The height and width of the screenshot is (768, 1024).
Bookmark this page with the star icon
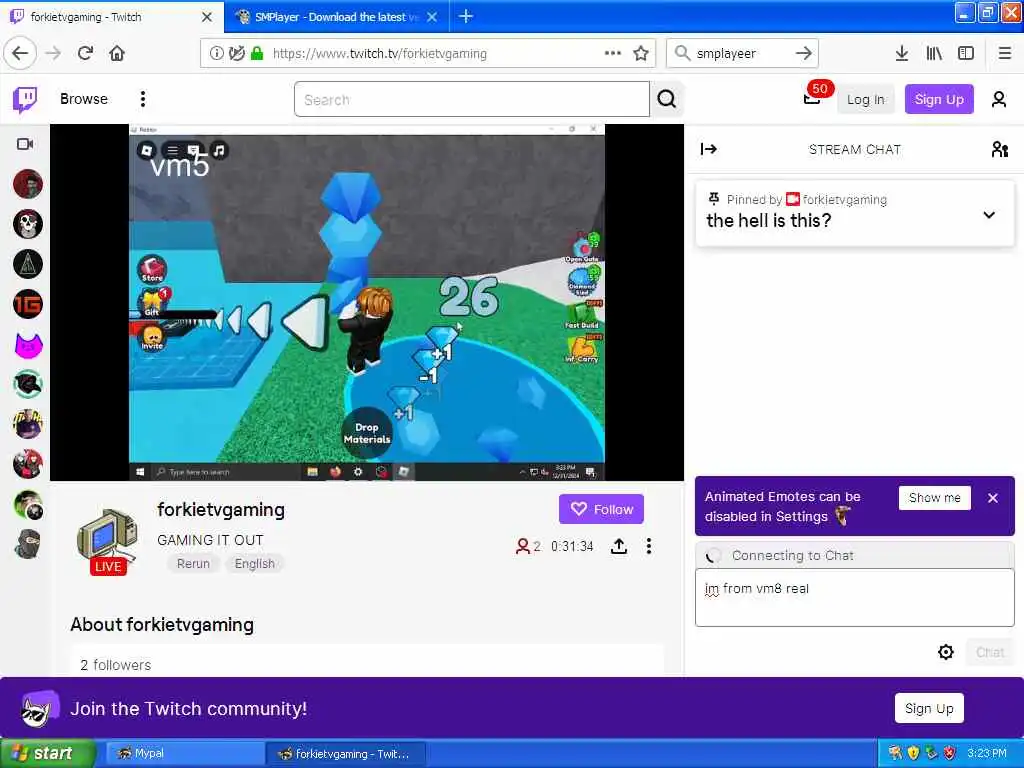tap(641, 54)
